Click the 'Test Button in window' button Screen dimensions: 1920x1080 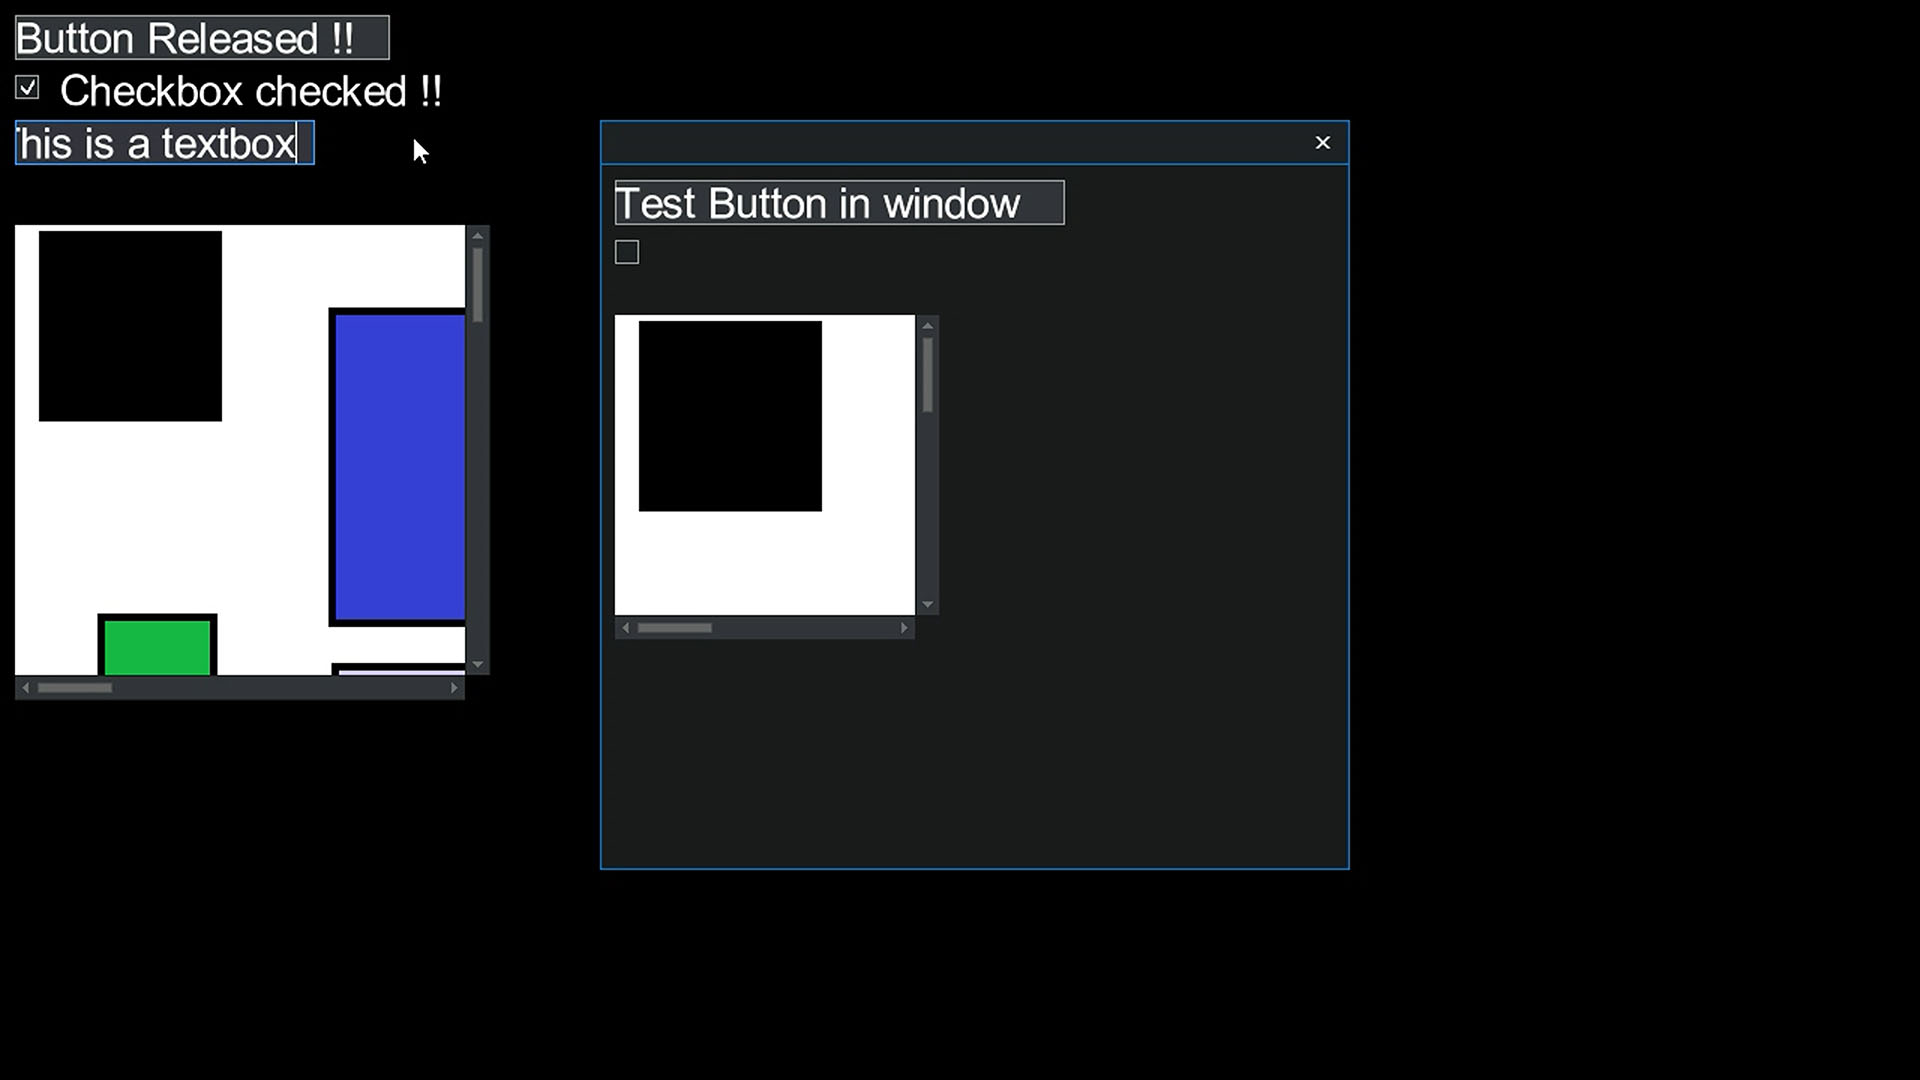pyautogui.click(x=839, y=202)
